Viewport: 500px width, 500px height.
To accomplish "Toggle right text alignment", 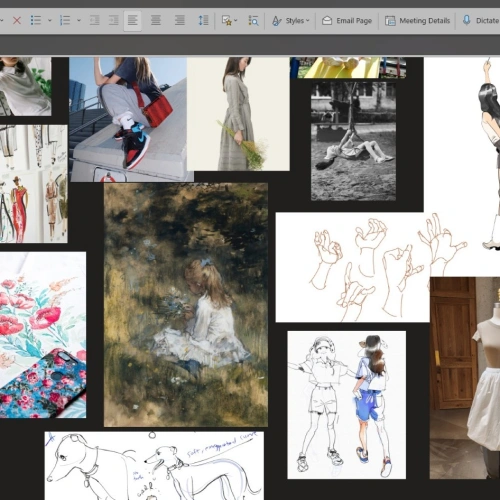I will (180, 21).
